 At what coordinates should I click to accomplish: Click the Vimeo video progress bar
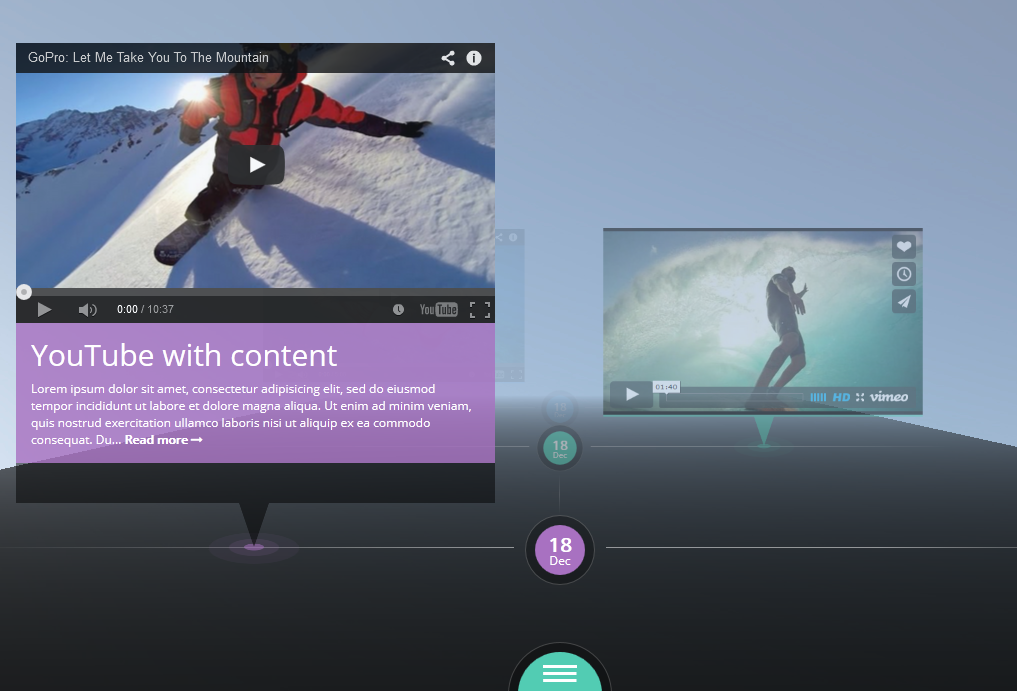click(x=732, y=397)
